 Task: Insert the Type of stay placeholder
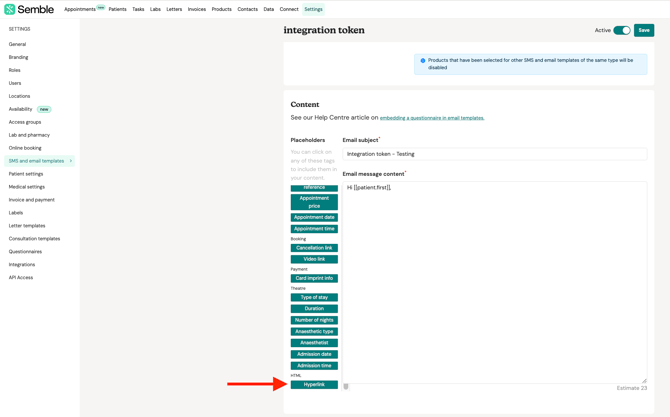(314, 297)
